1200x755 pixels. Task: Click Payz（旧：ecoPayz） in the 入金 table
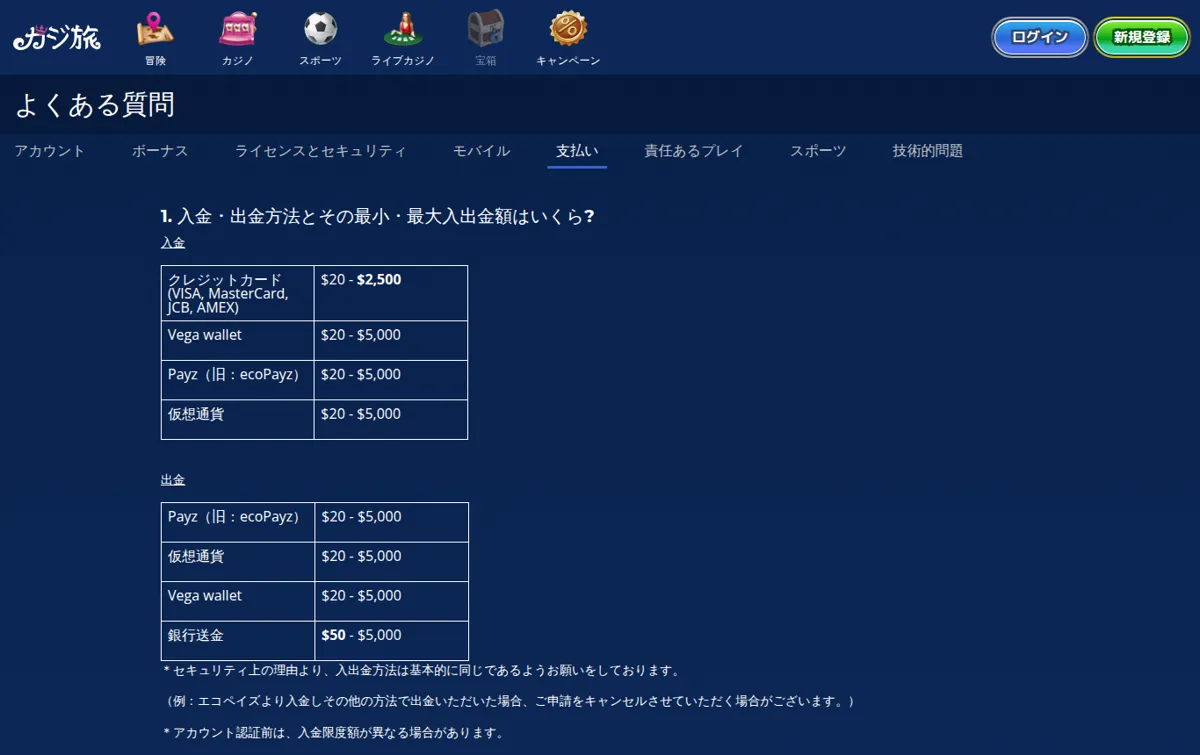point(238,380)
